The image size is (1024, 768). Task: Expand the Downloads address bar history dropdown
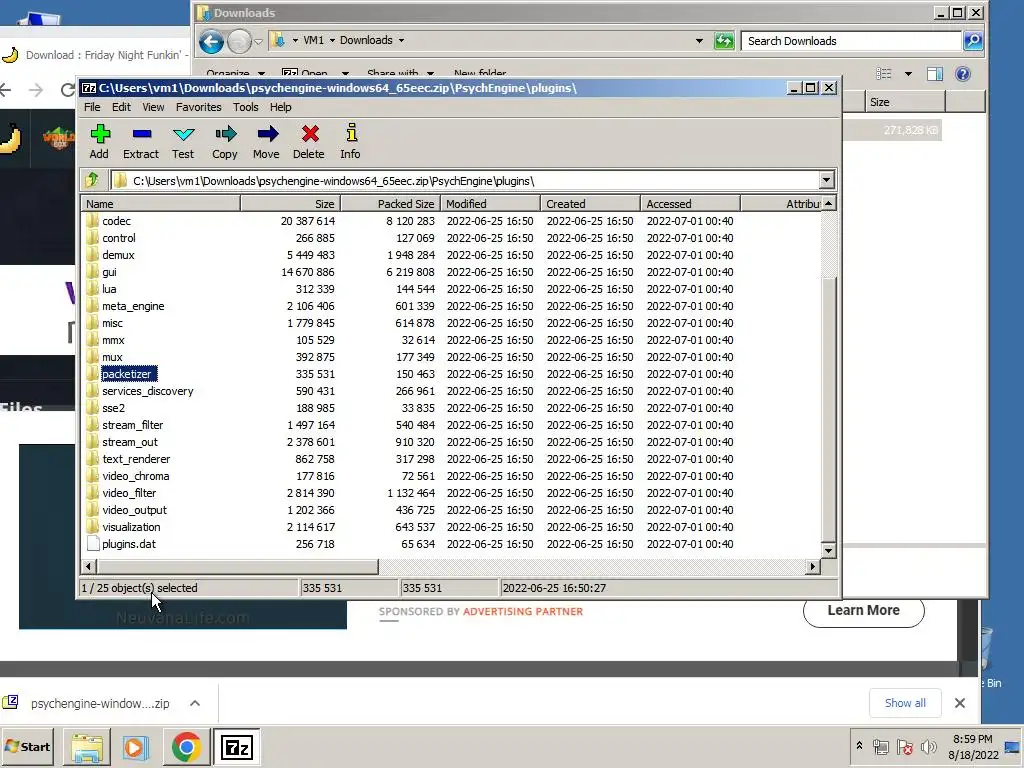click(699, 40)
